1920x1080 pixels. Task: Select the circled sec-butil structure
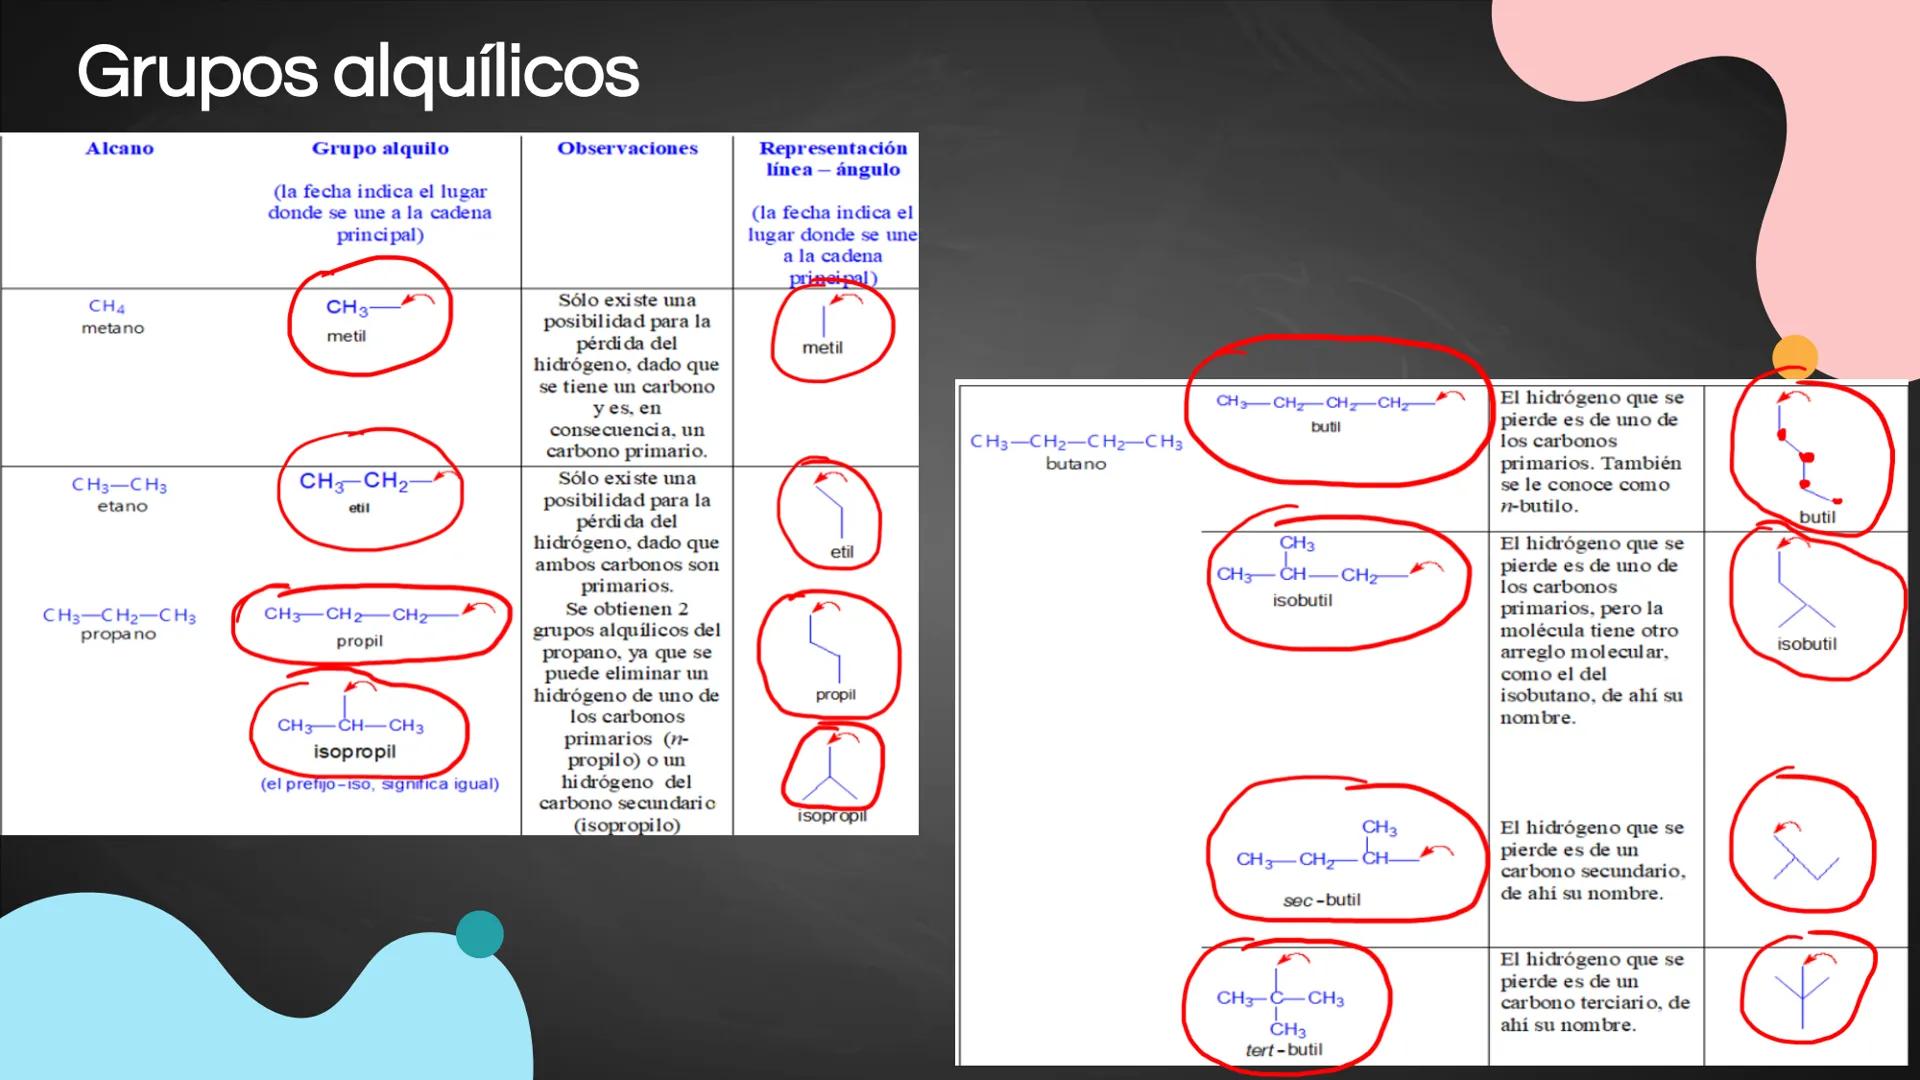pos(1345,857)
